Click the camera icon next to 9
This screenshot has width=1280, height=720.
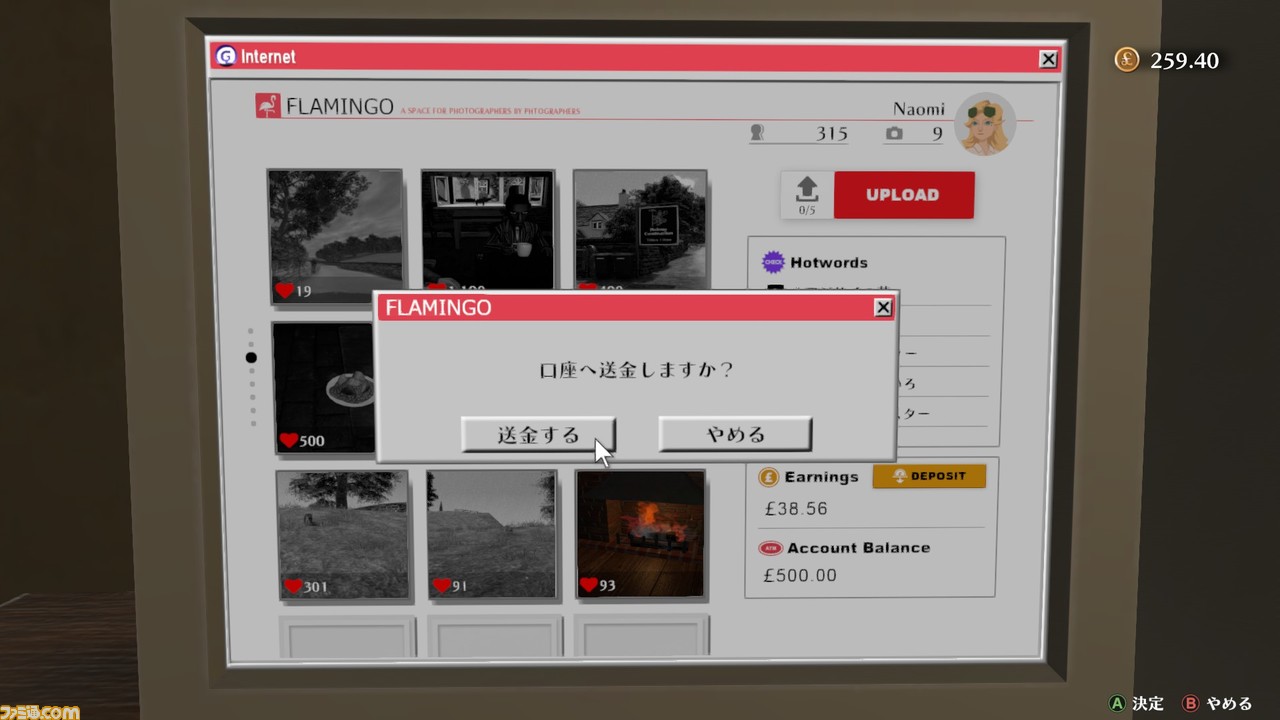click(x=894, y=133)
